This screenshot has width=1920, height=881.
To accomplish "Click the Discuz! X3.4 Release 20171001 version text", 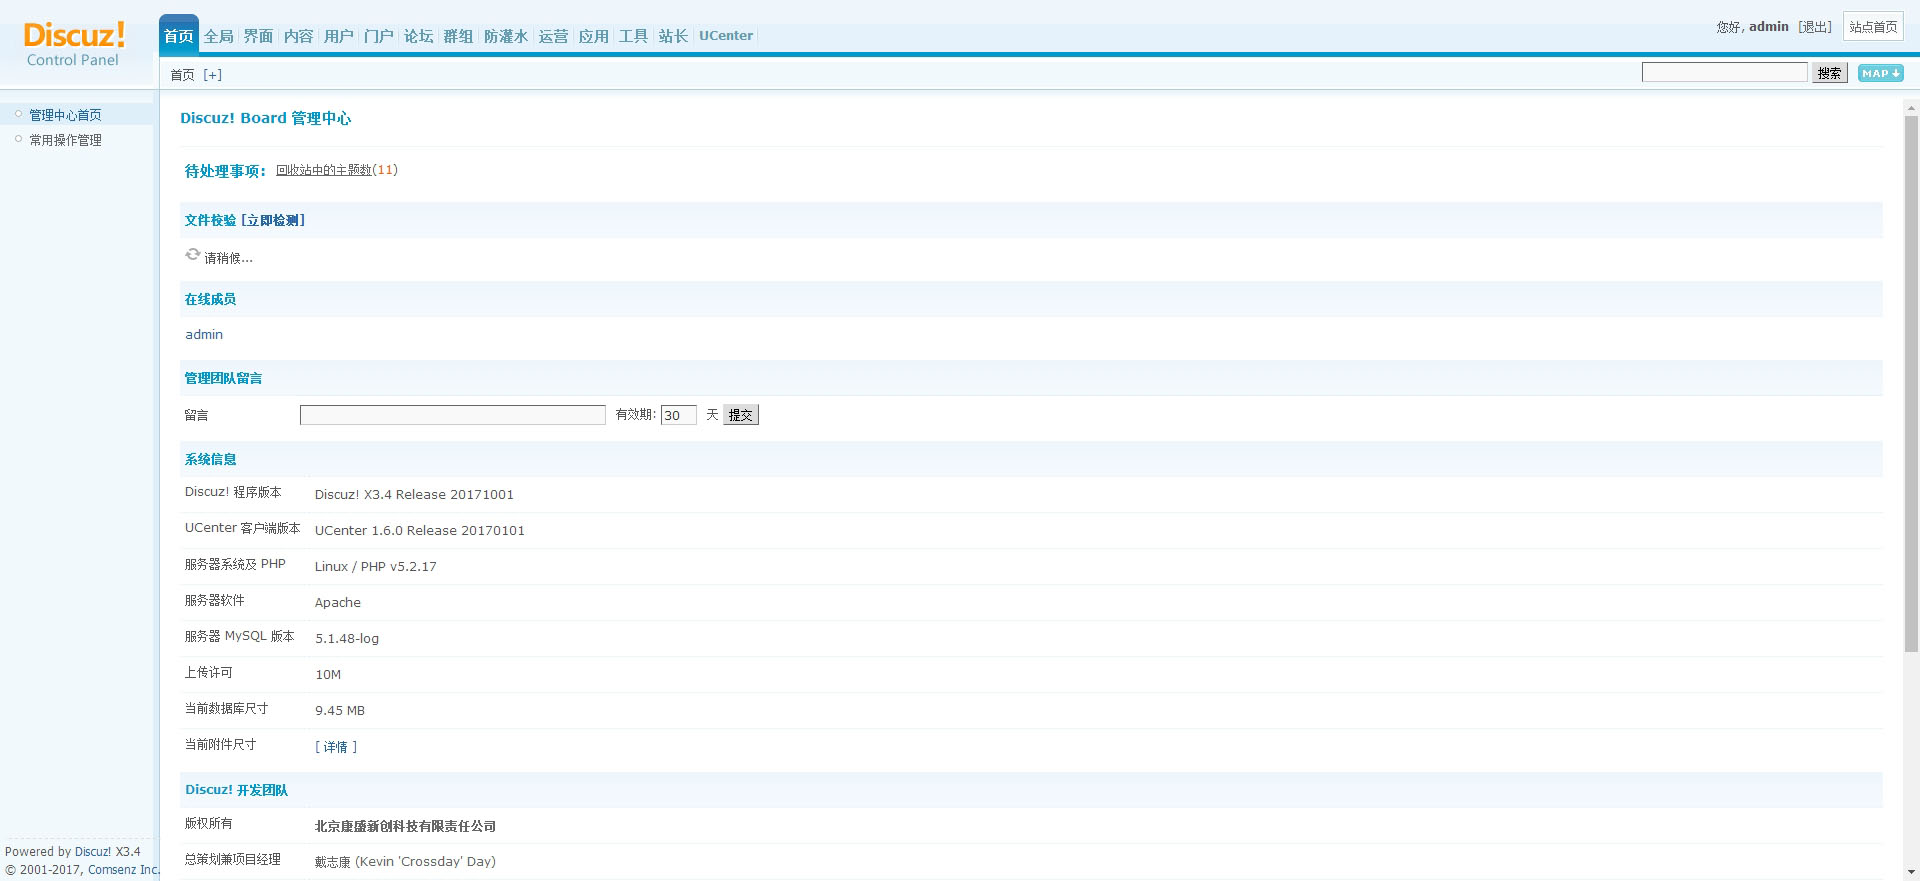I will (x=414, y=494).
